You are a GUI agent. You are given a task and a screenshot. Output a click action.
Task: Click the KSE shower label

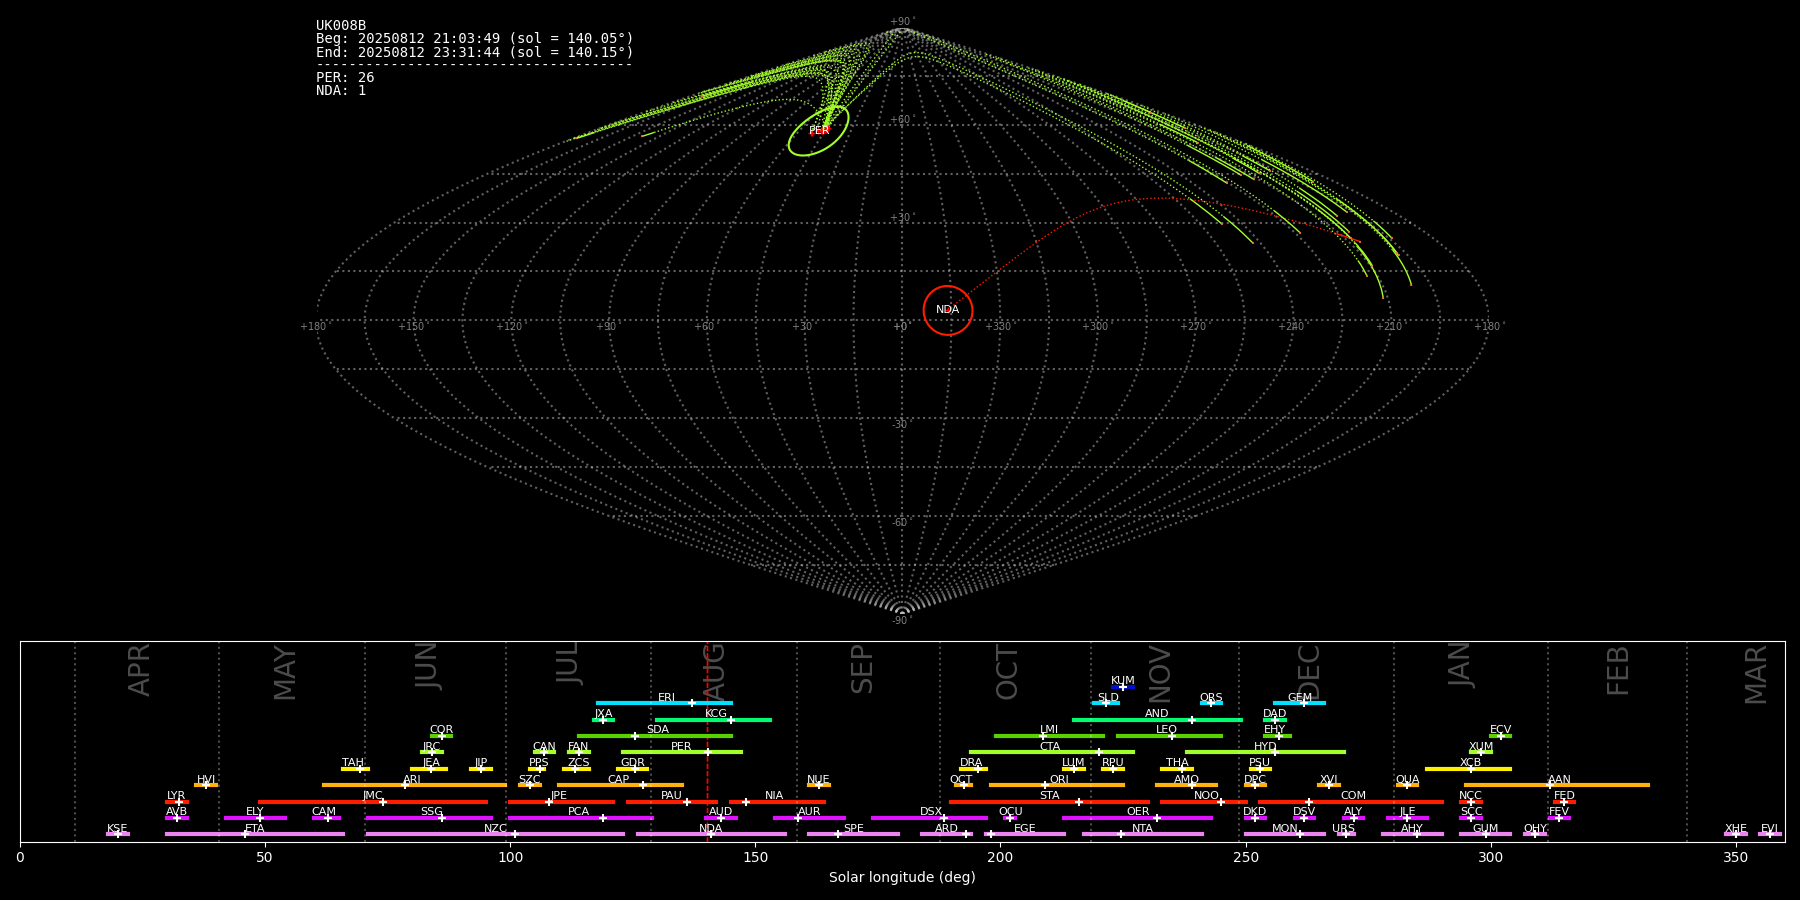click(117, 828)
